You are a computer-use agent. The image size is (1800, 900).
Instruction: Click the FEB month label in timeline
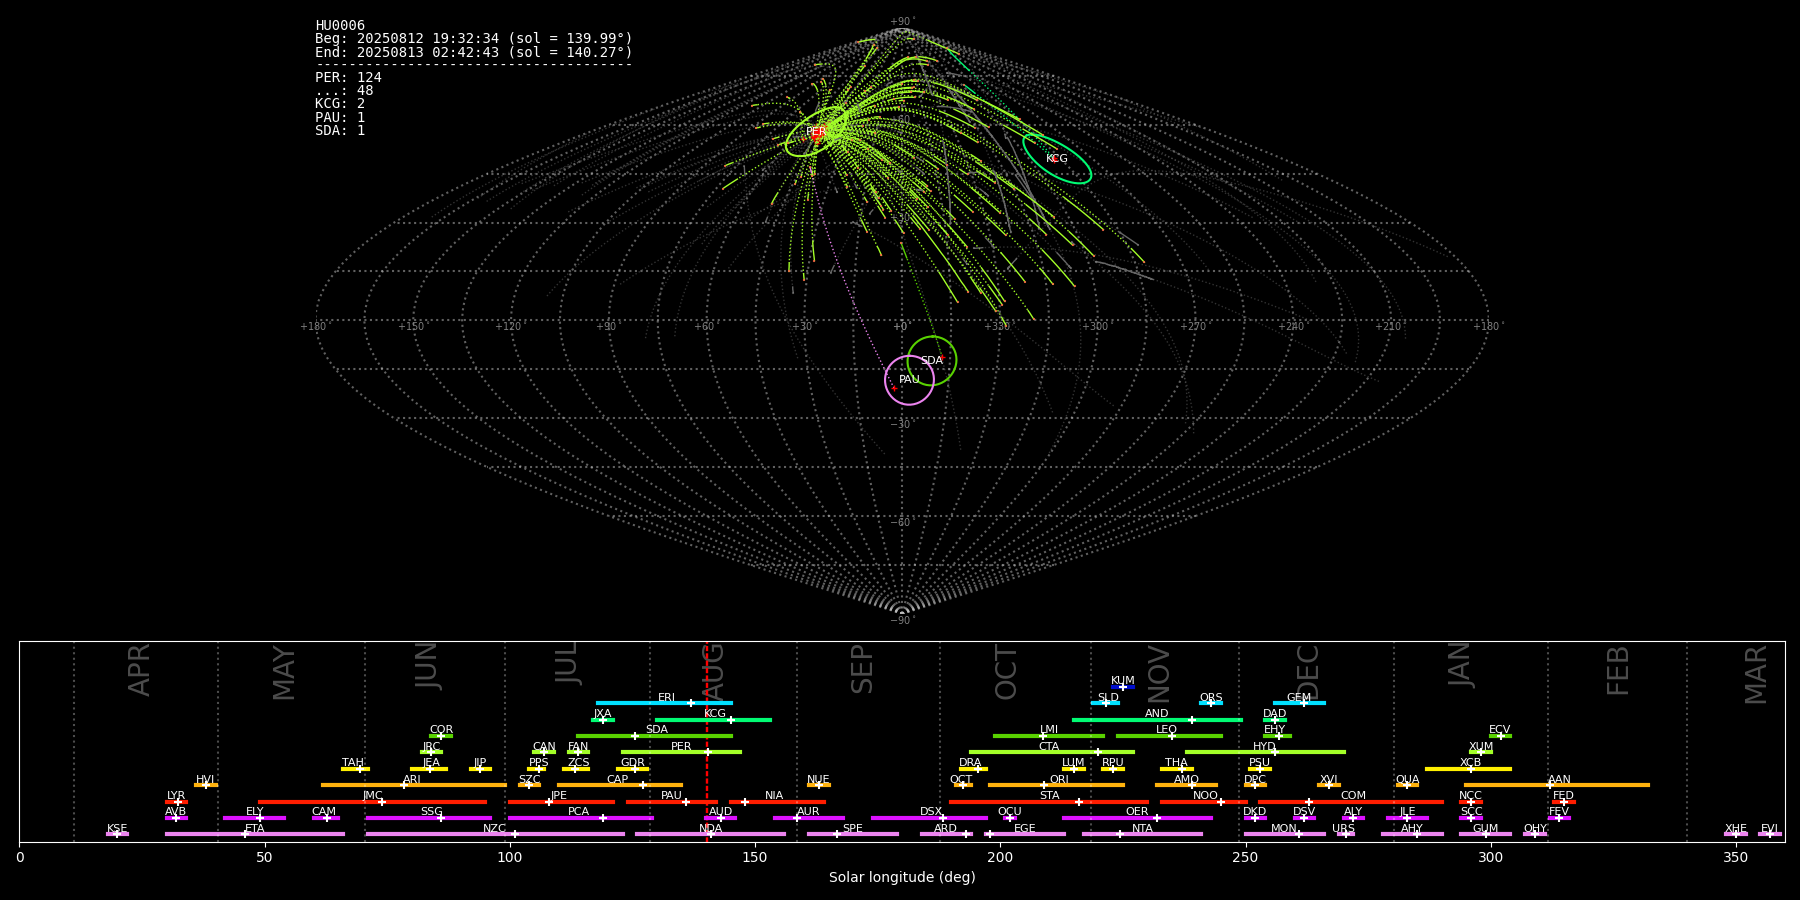1618,671
